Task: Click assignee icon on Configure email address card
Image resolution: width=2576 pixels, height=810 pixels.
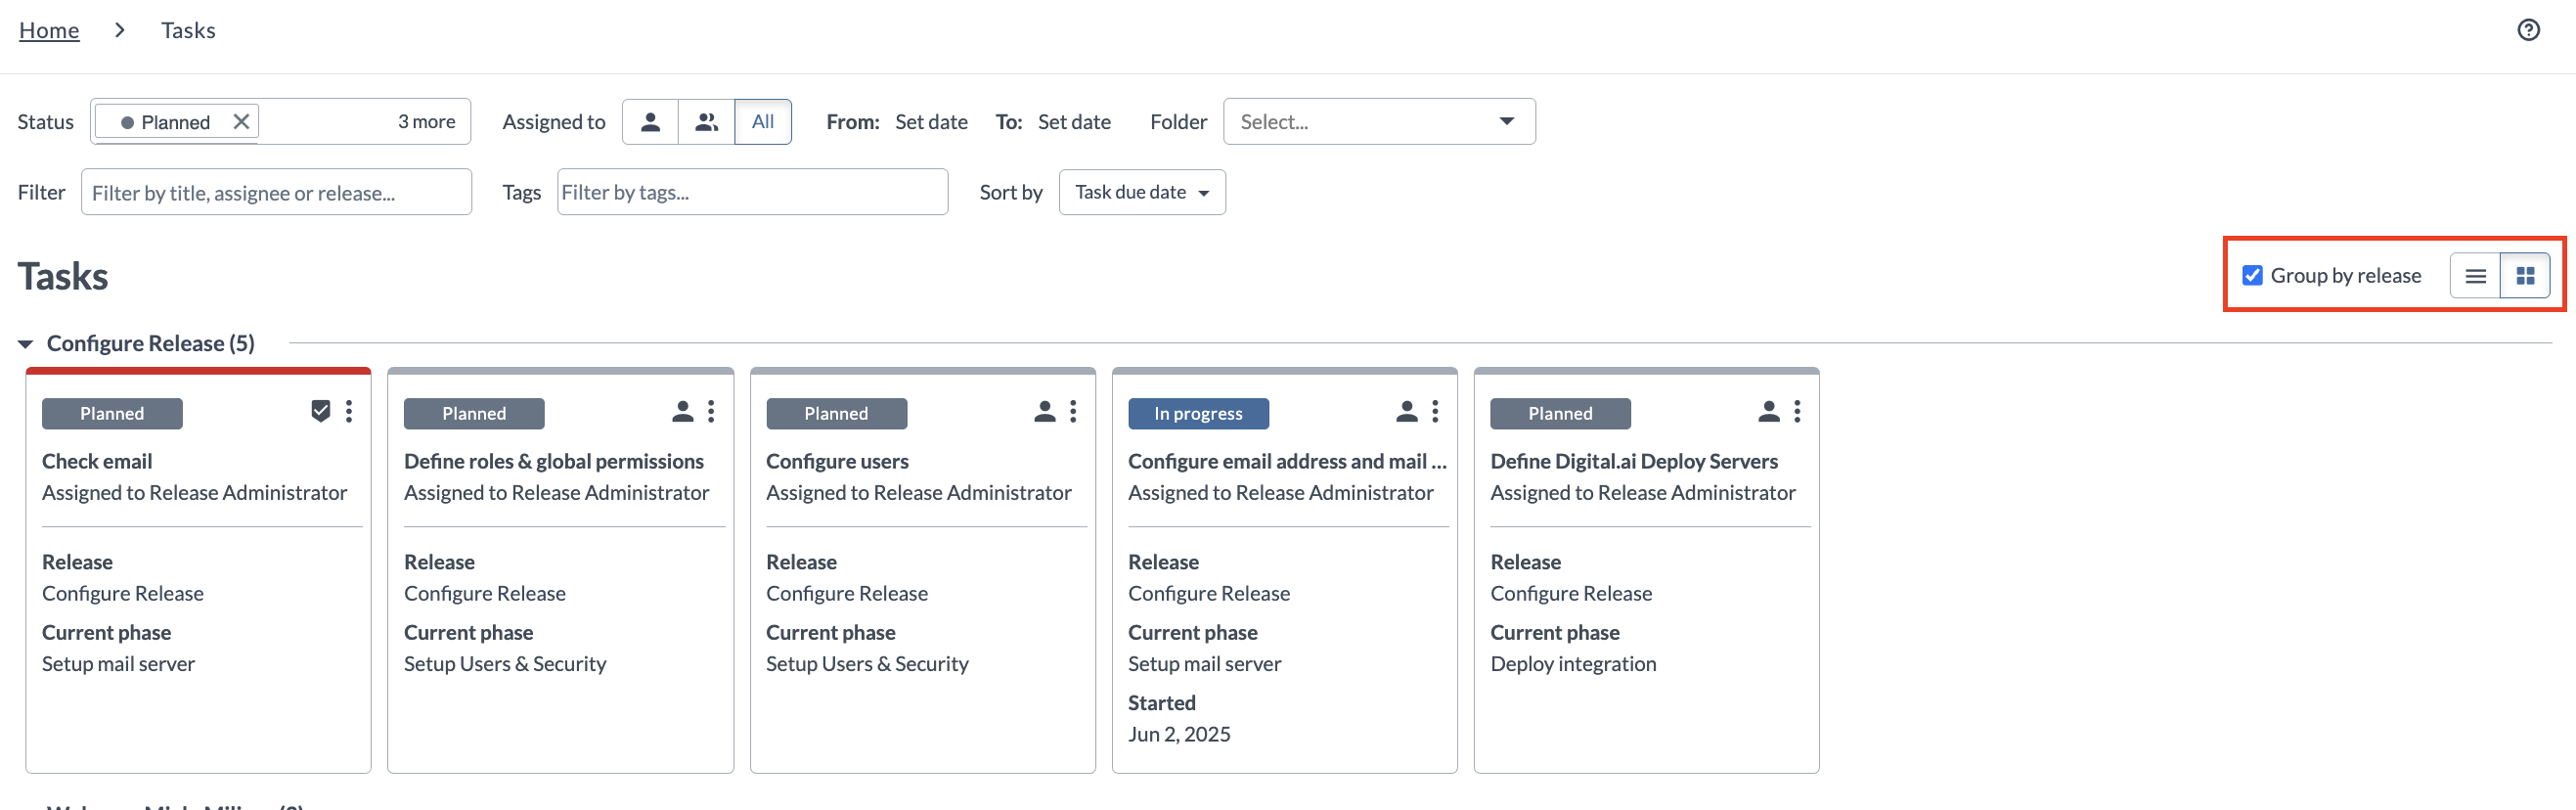Action: coord(1407,411)
